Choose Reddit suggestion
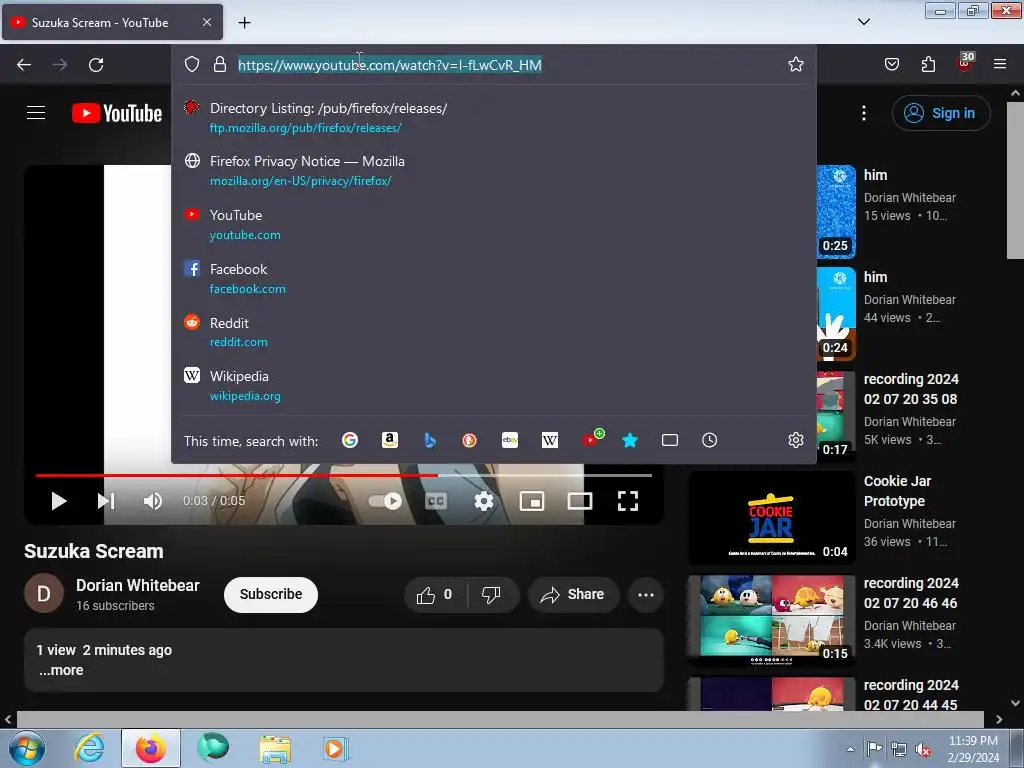The width and height of the screenshot is (1024, 768). [x=494, y=332]
